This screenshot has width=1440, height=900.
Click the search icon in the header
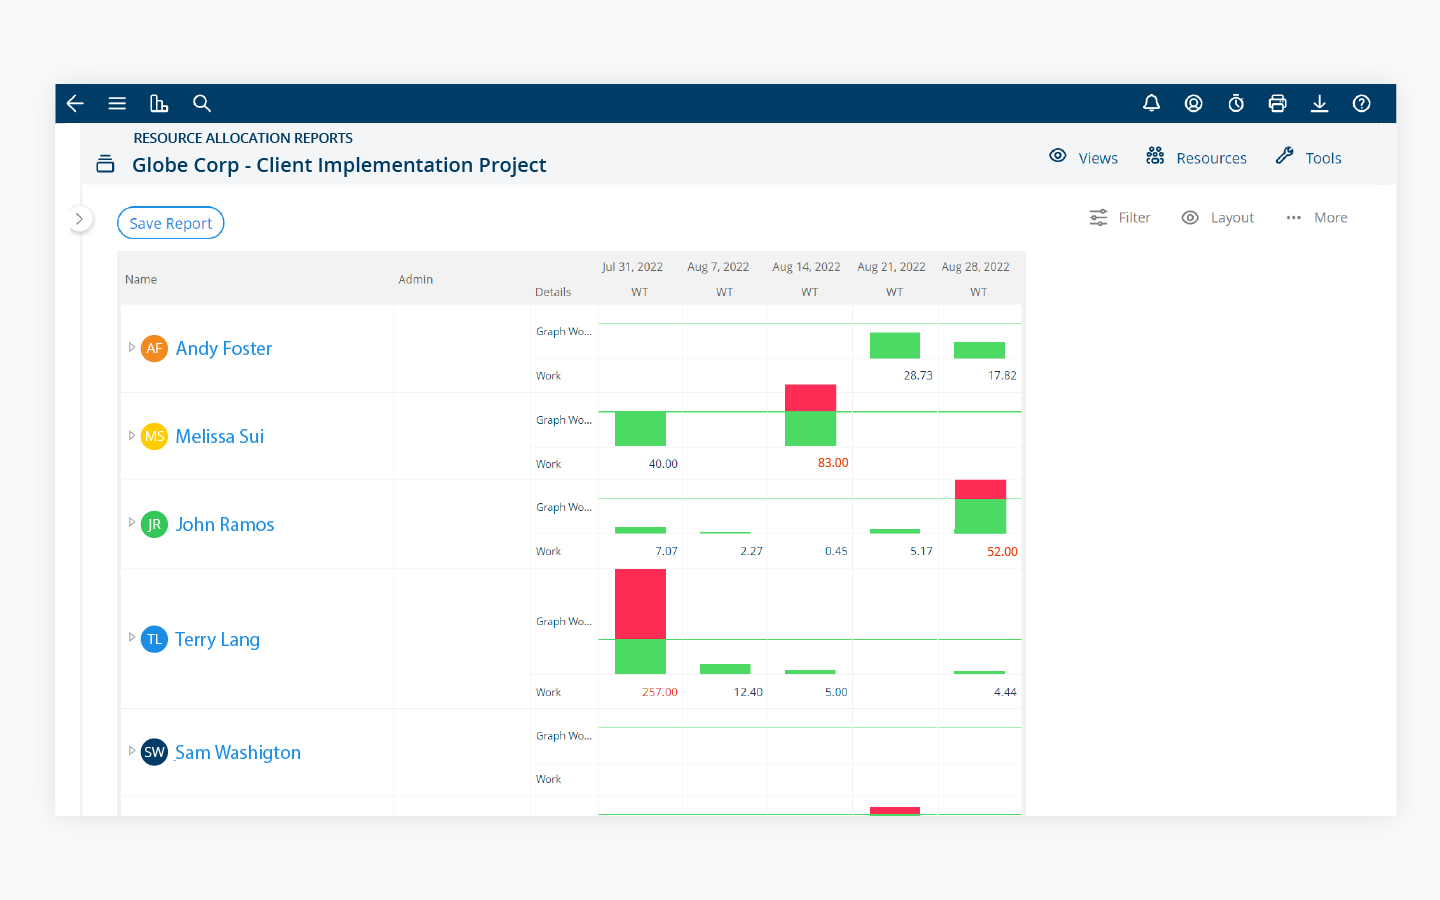[201, 103]
